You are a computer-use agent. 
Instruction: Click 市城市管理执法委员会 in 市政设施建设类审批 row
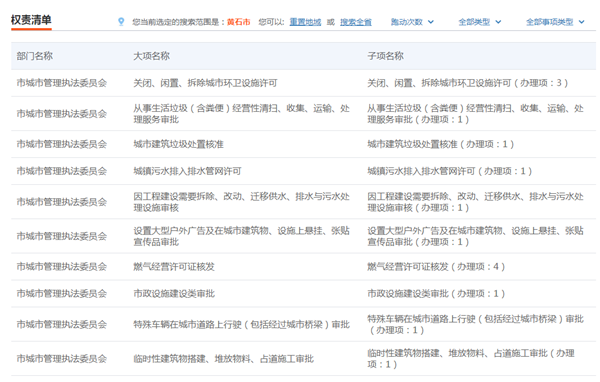click(62, 294)
